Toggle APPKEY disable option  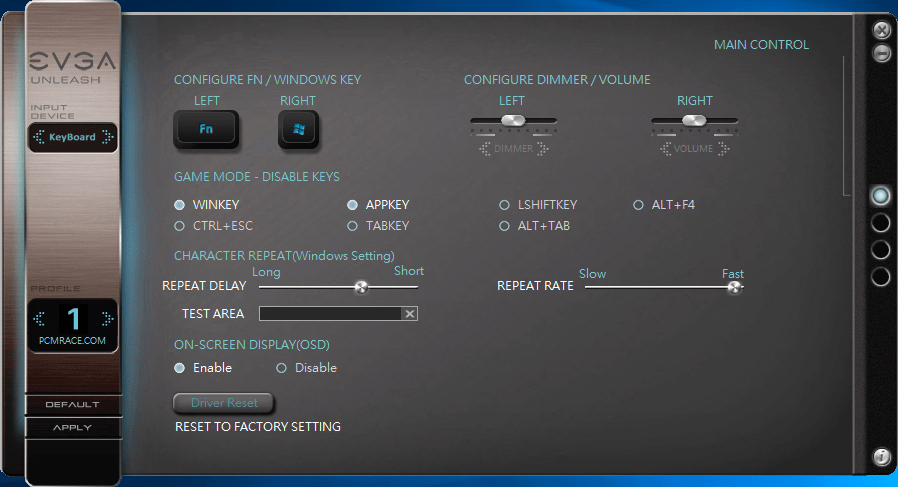352,205
